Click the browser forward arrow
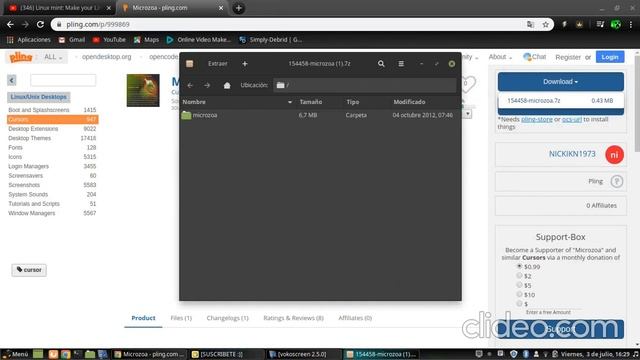This screenshot has height=360, width=640. point(25,24)
